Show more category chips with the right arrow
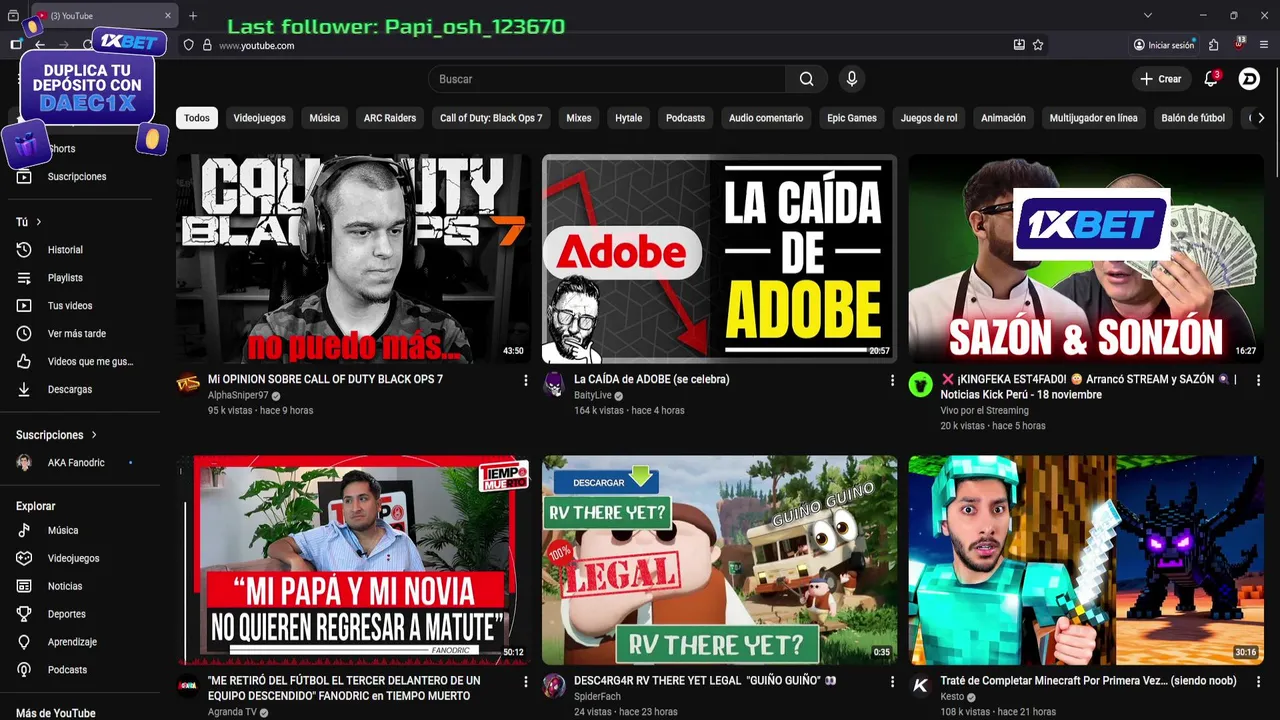1280x720 pixels. [x=1261, y=118]
